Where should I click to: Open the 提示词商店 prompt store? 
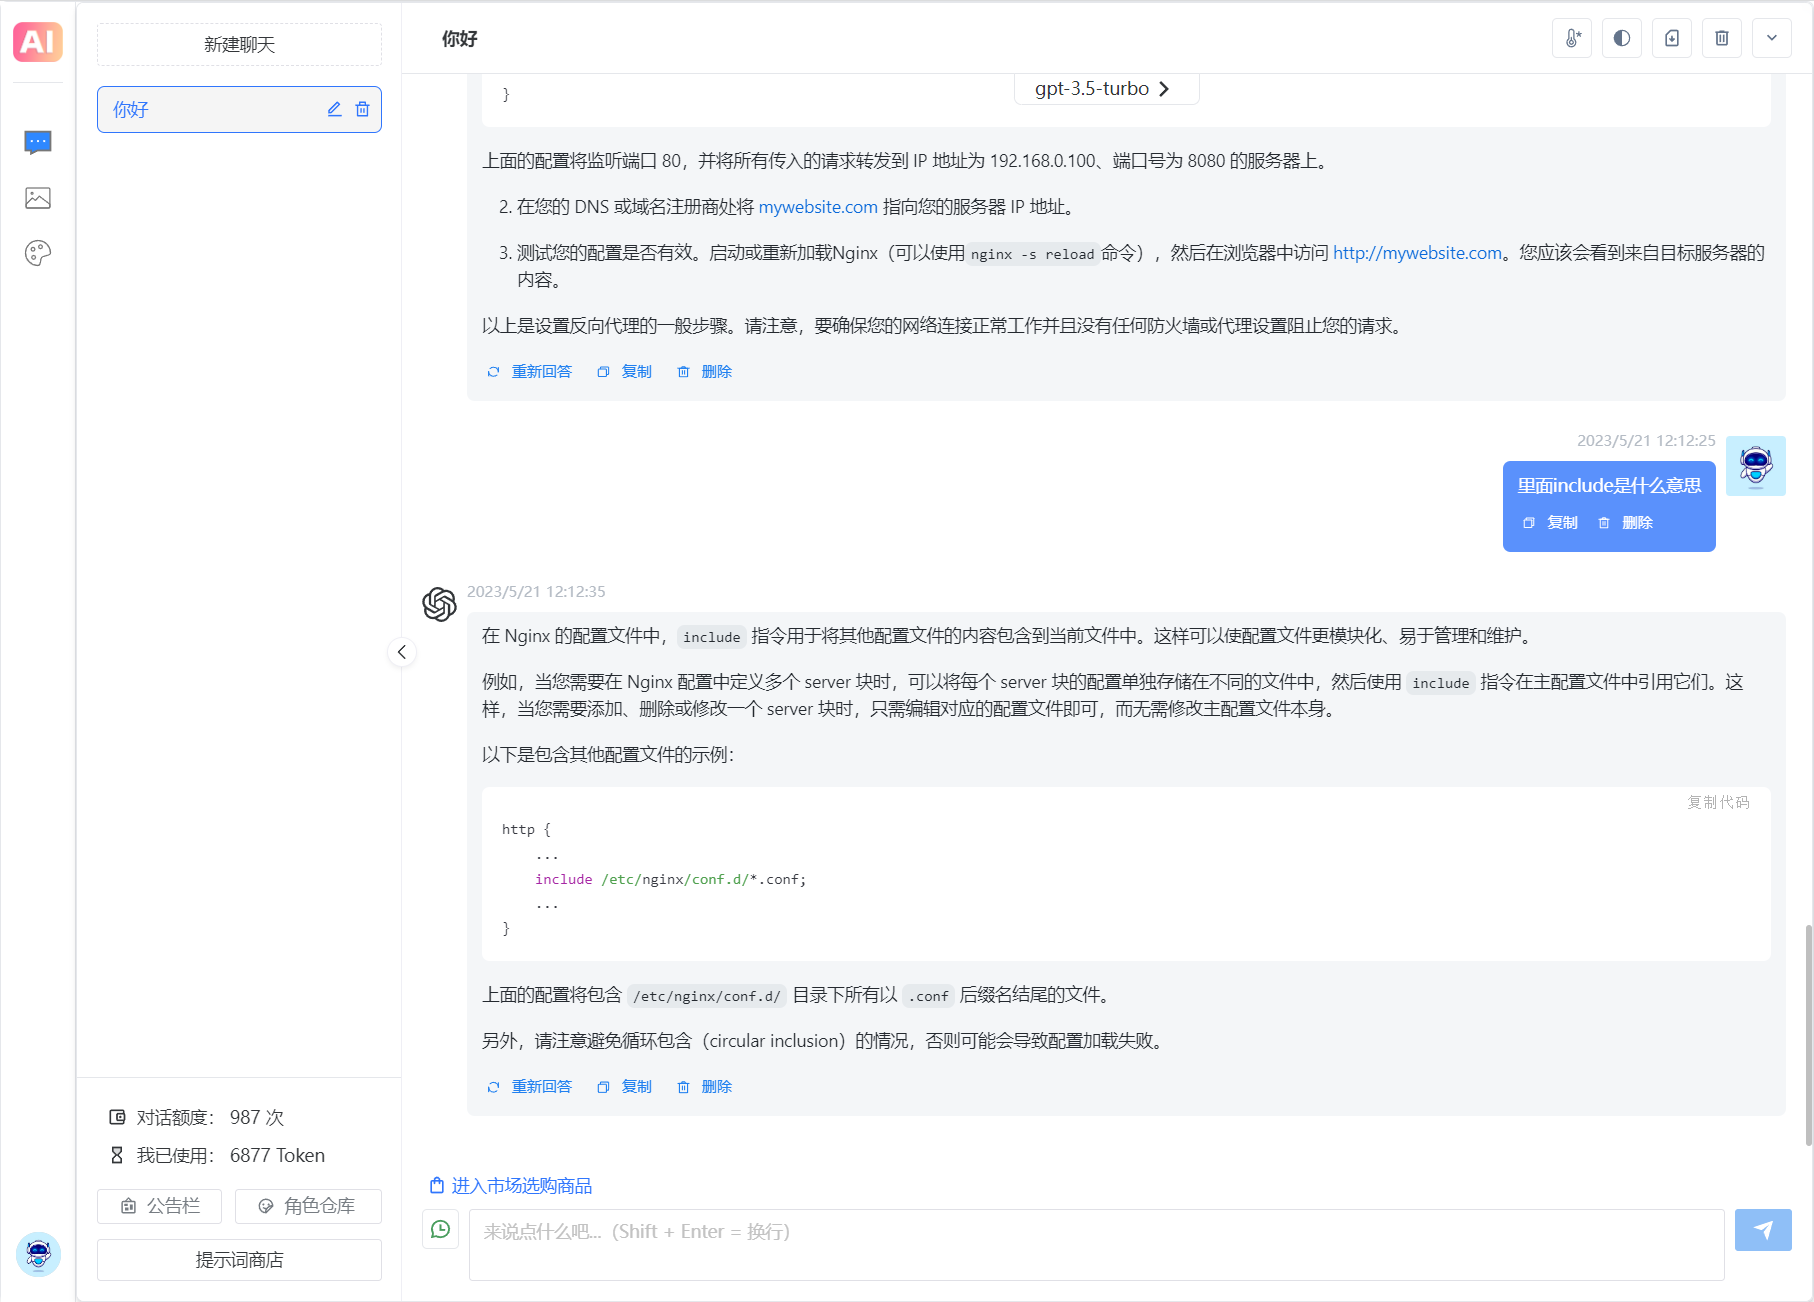pos(239,1260)
